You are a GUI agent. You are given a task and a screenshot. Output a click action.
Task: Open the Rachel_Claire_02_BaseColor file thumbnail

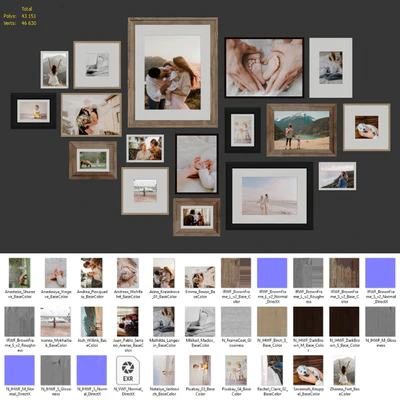(x=272, y=370)
